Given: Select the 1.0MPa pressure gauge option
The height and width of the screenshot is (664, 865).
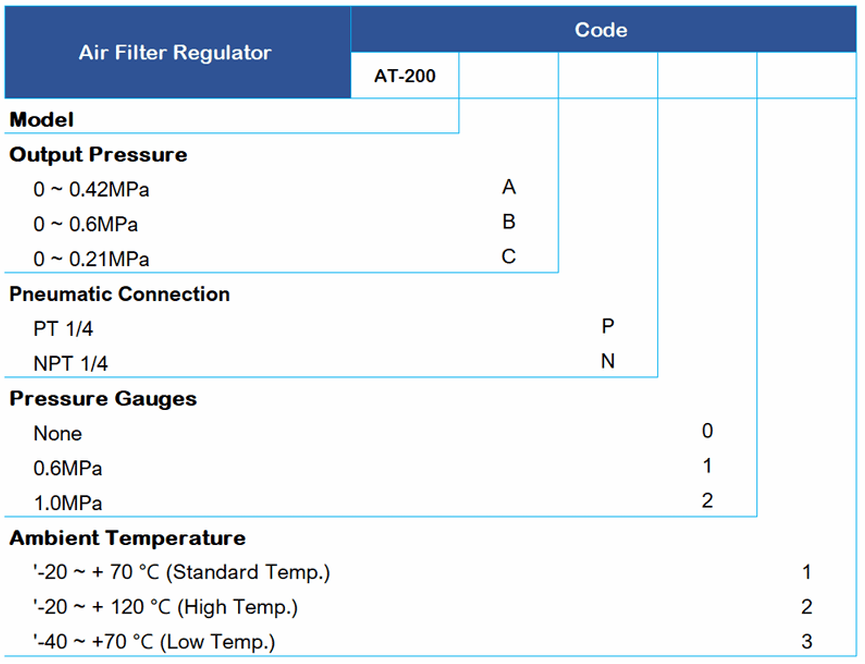Looking at the screenshot, I should tap(67, 502).
